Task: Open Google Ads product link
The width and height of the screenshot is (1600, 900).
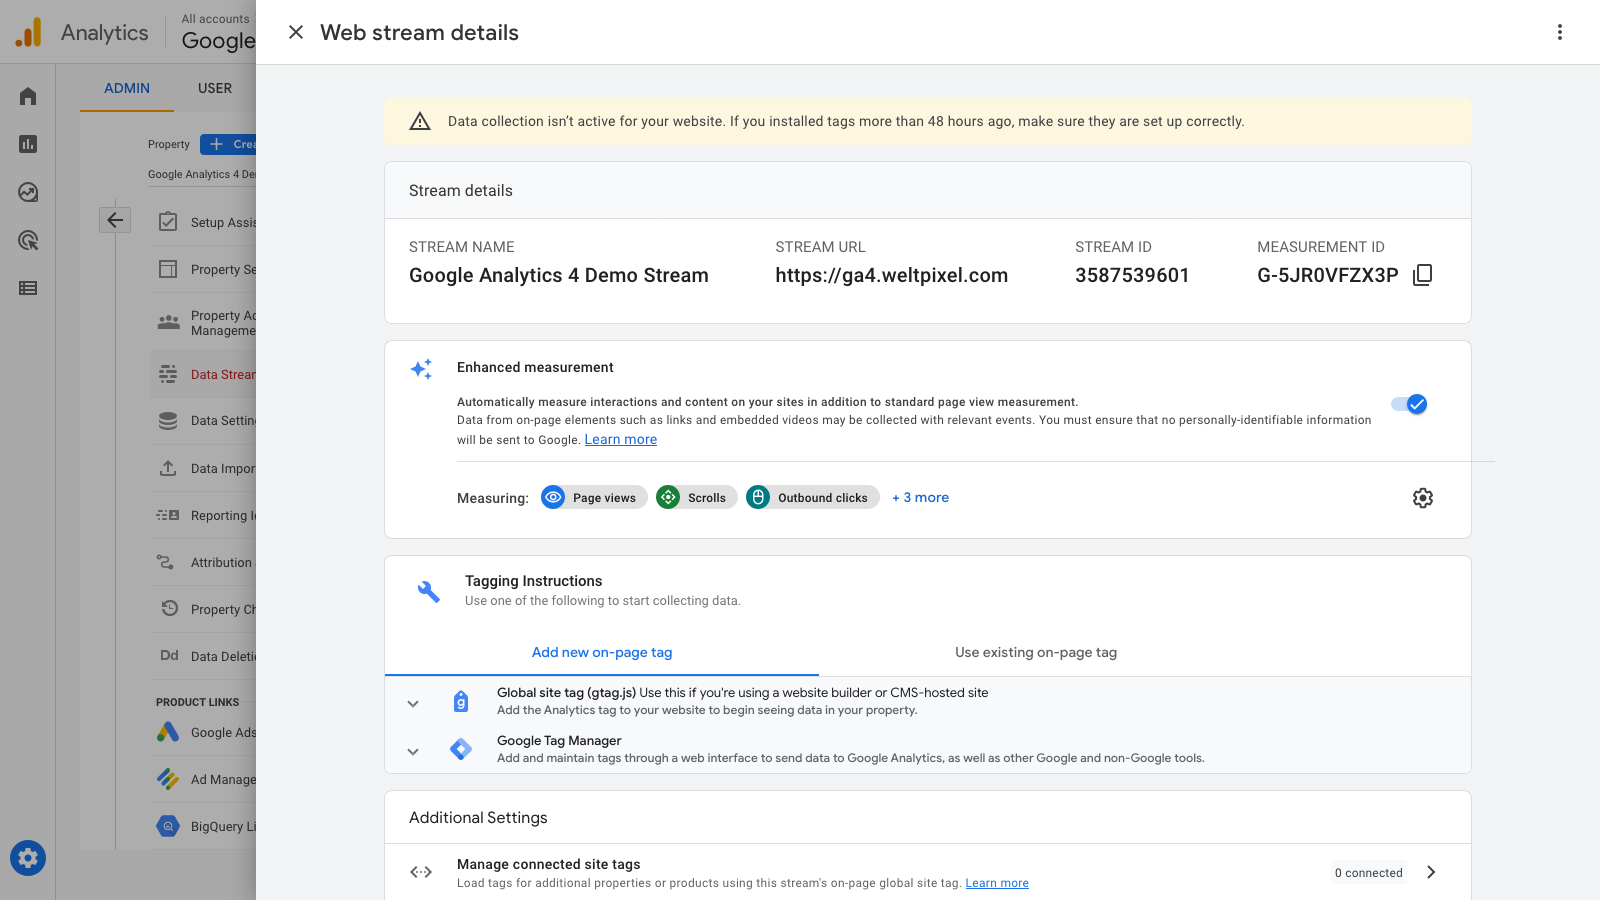Action: [x=206, y=732]
